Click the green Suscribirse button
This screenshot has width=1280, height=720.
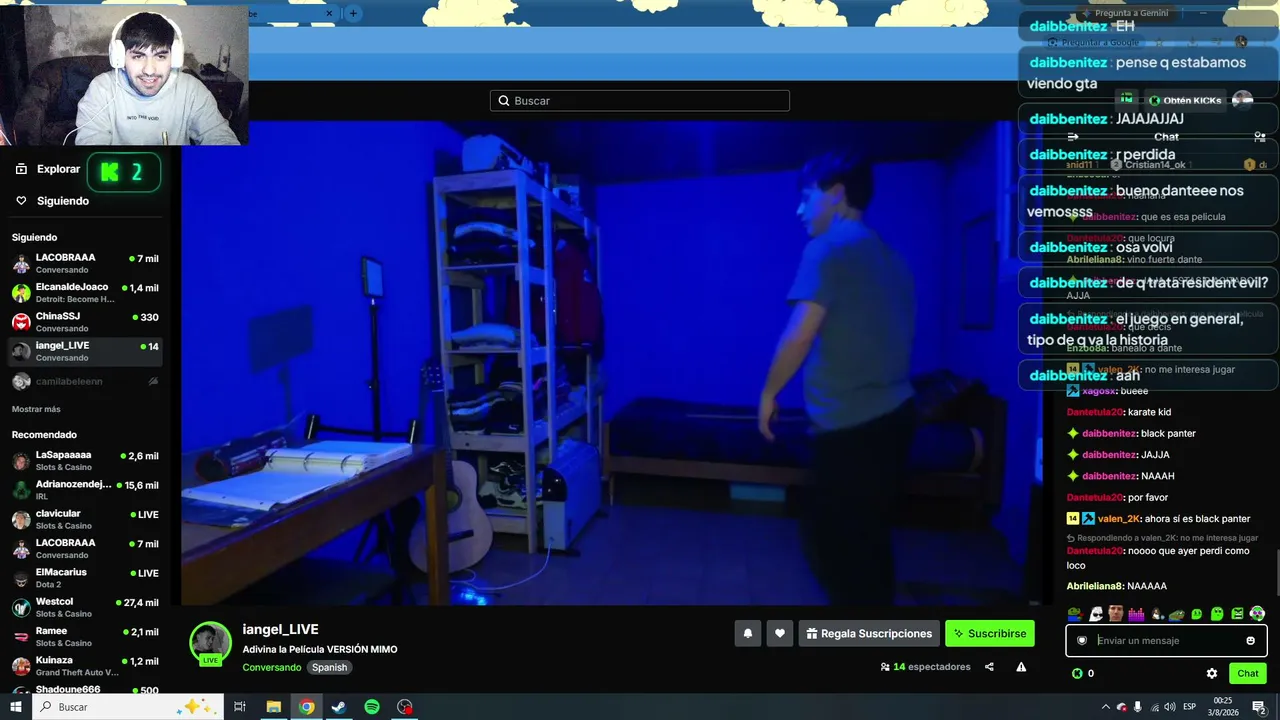pyautogui.click(x=990, y=633)
